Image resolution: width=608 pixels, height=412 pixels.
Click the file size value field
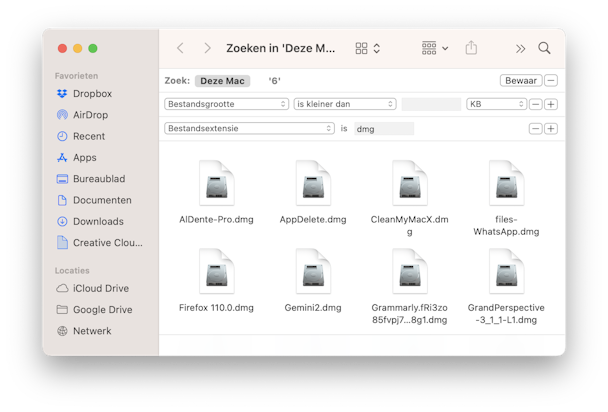click(431, 104)
